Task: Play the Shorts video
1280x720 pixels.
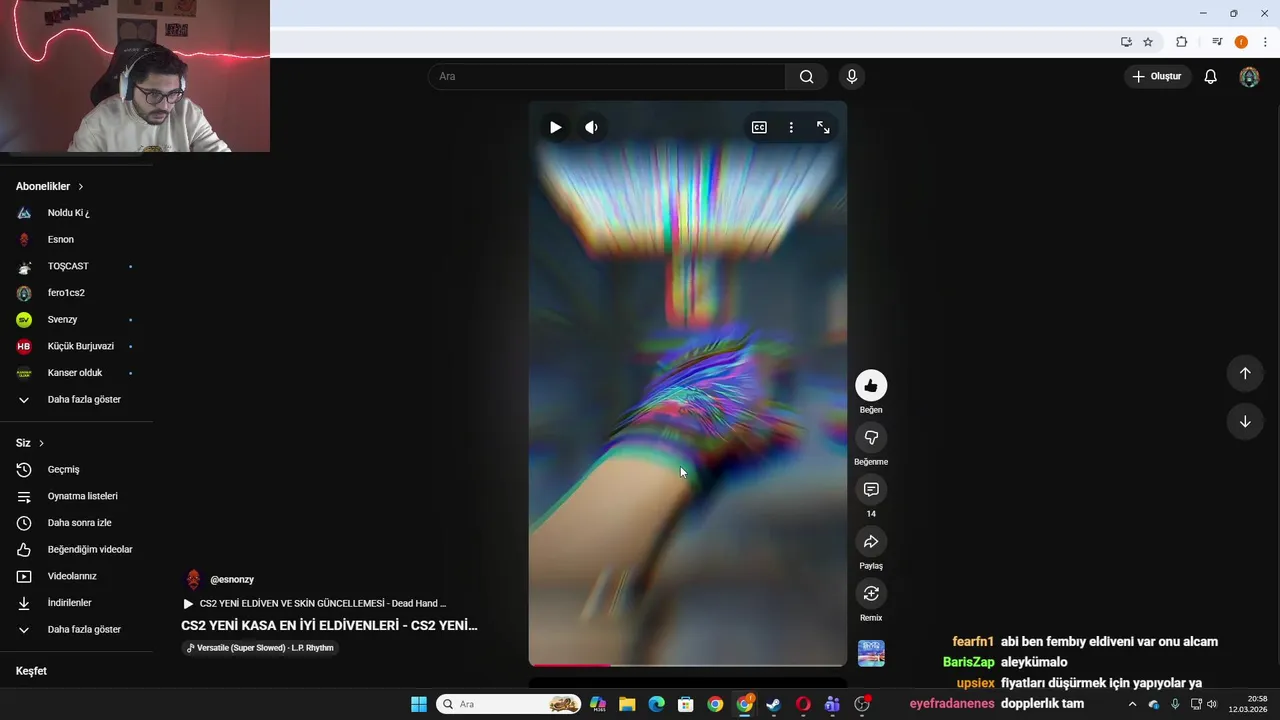Action: [555, 127]
